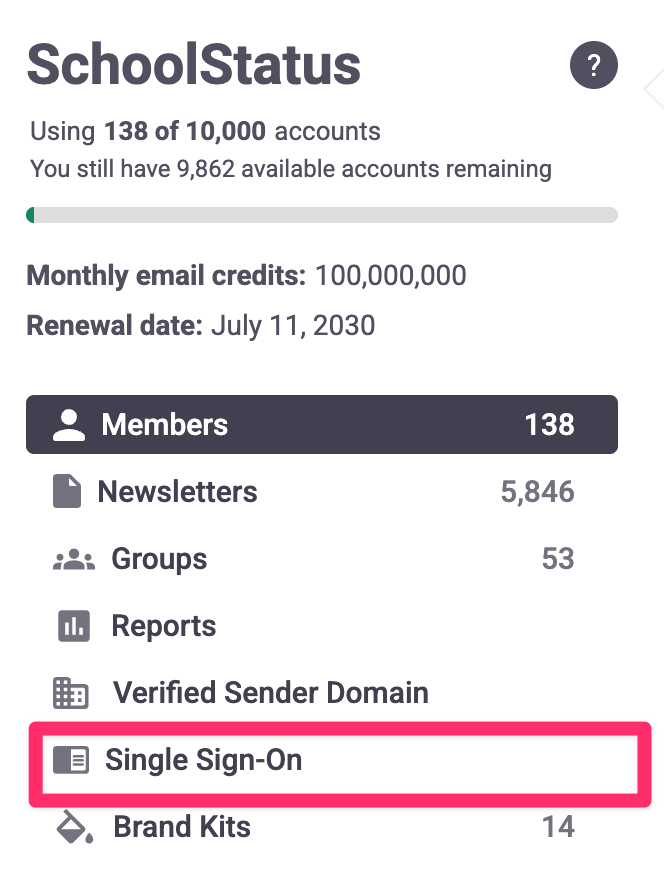
Task: Open the Newsletters menu item
Action: coord(178,492)
